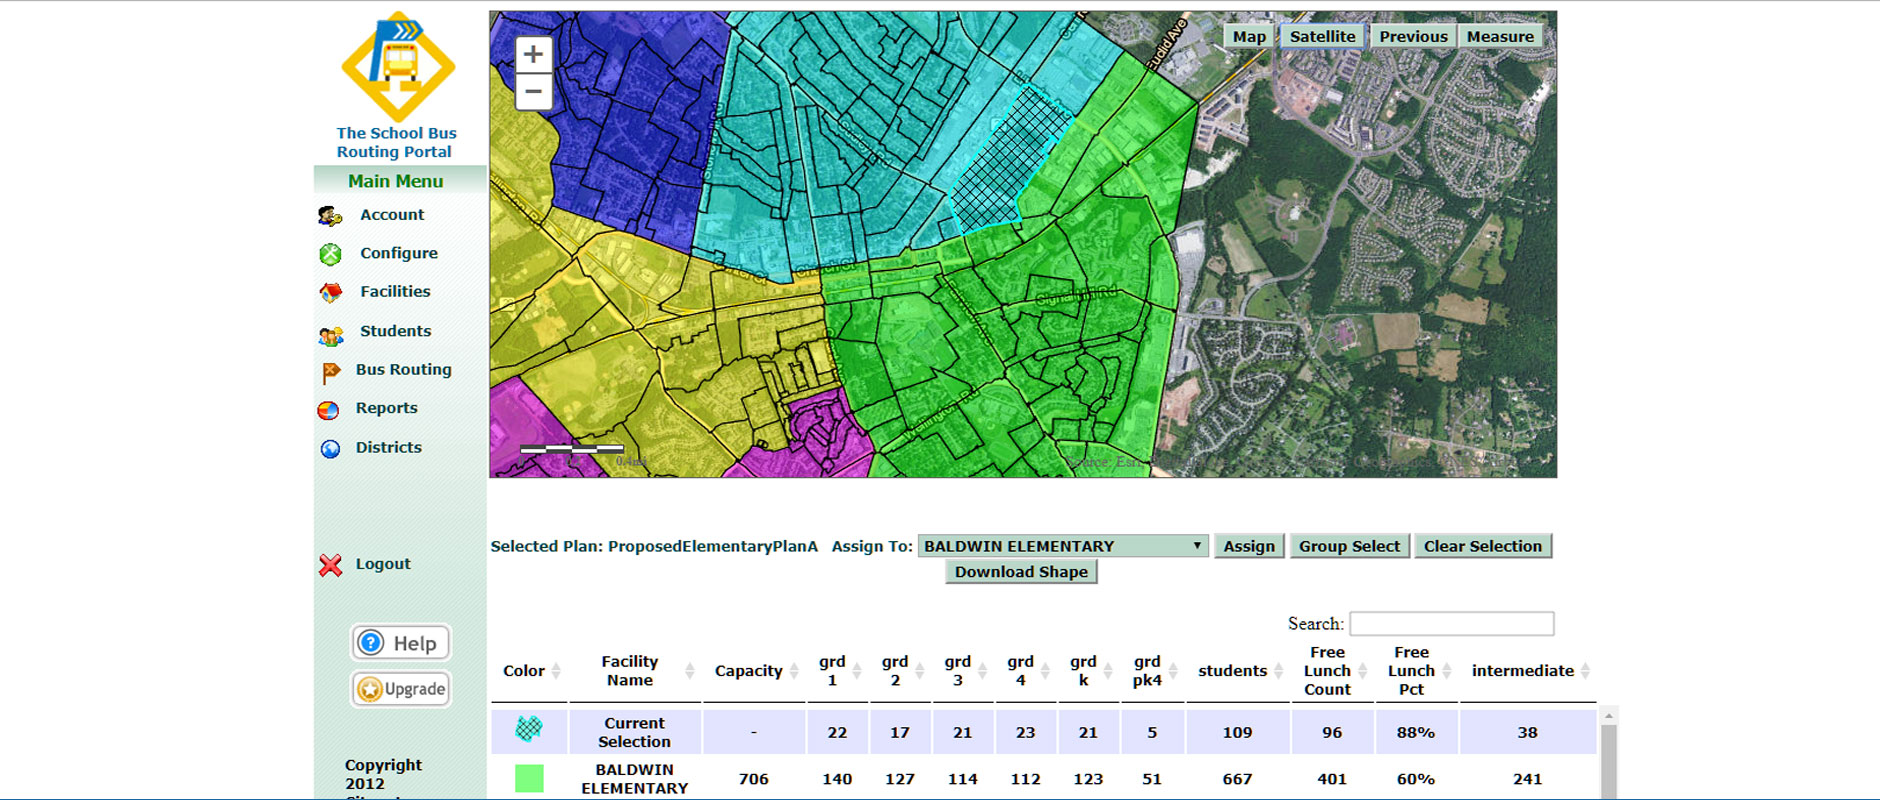Sort table by grd pk4 column

(1153, 671)
